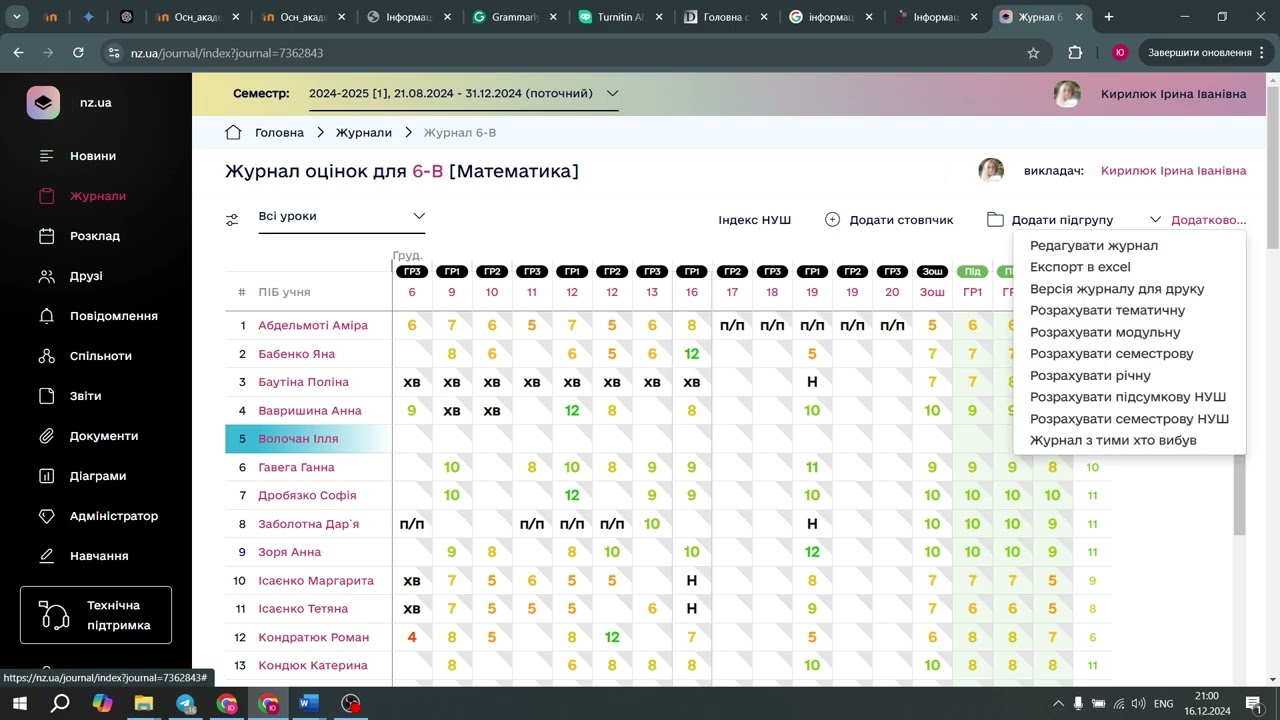Choose Журнал з тими хто вибув
The image size is (1280, 720).
tap(1113, 440)
